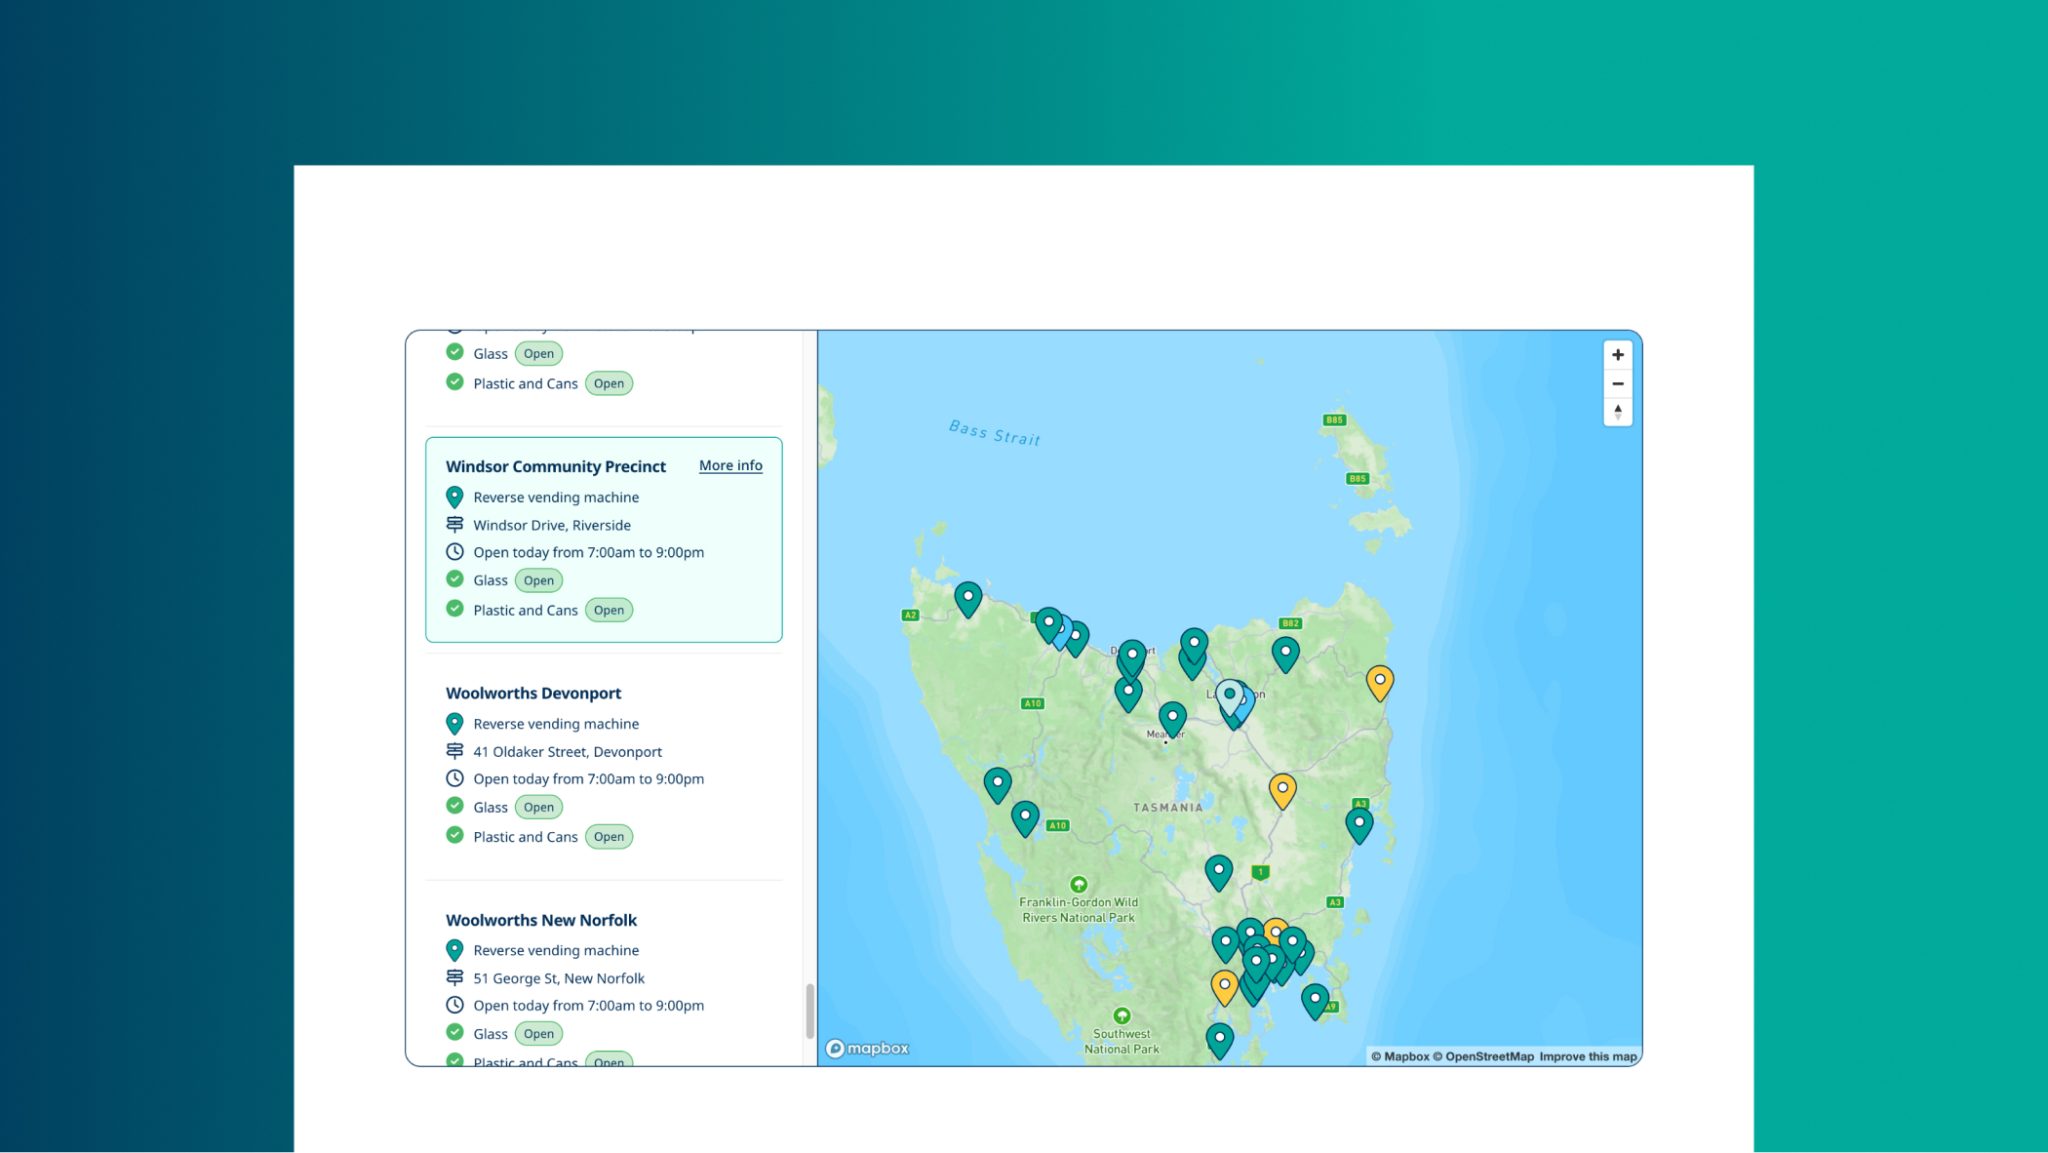Click Glass Open badge under Woolworths Devonport
The width and height of the screenshot is (2048, 1153).
(538, 807)
